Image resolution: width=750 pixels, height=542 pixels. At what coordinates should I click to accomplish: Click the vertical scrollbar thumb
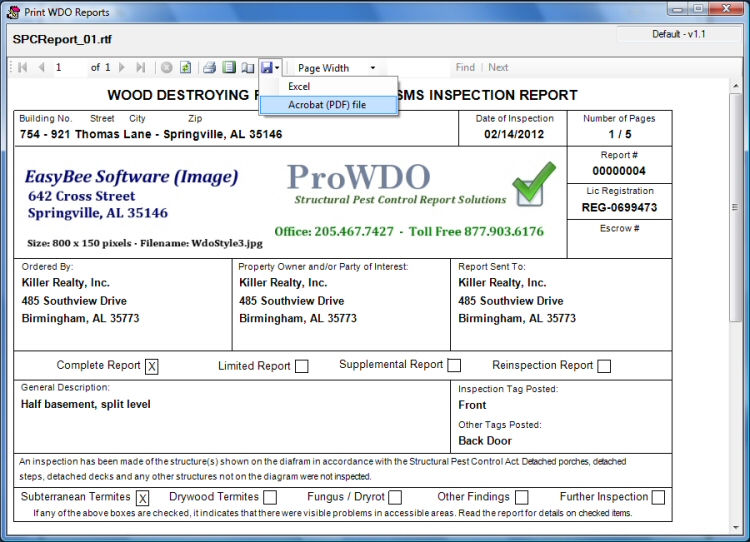pyautogui.click(x=735, y=208)
